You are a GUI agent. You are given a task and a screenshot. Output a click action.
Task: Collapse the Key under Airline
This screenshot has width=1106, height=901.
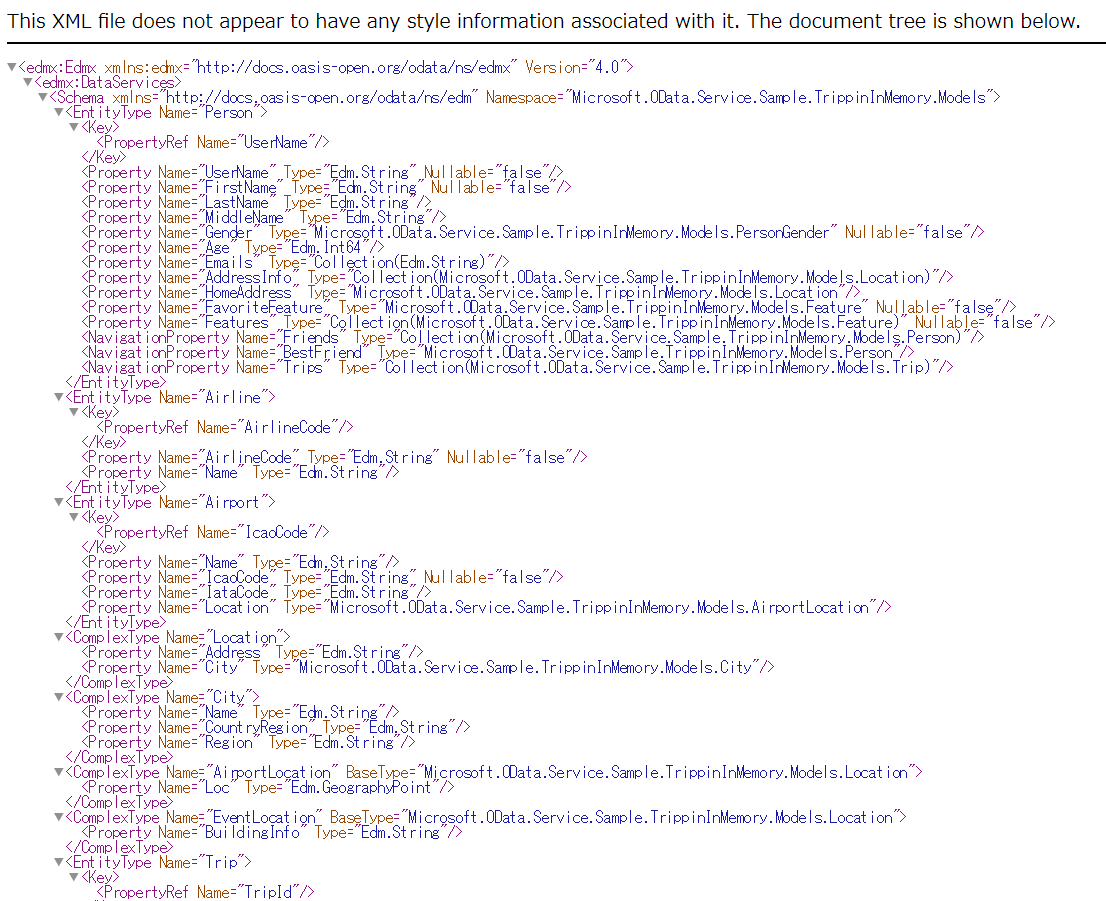tap(74, 412)
